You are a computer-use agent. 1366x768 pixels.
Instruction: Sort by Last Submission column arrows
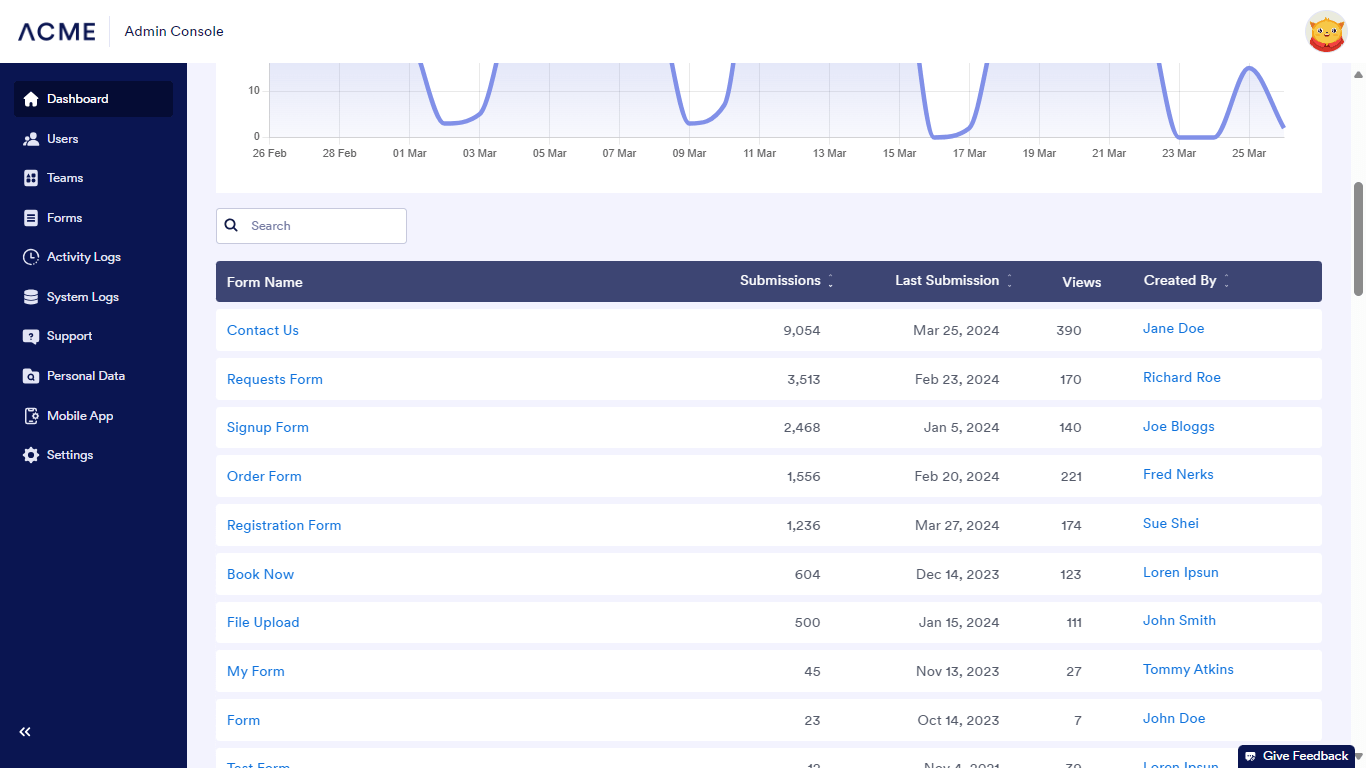click(x=1009, y=281)
